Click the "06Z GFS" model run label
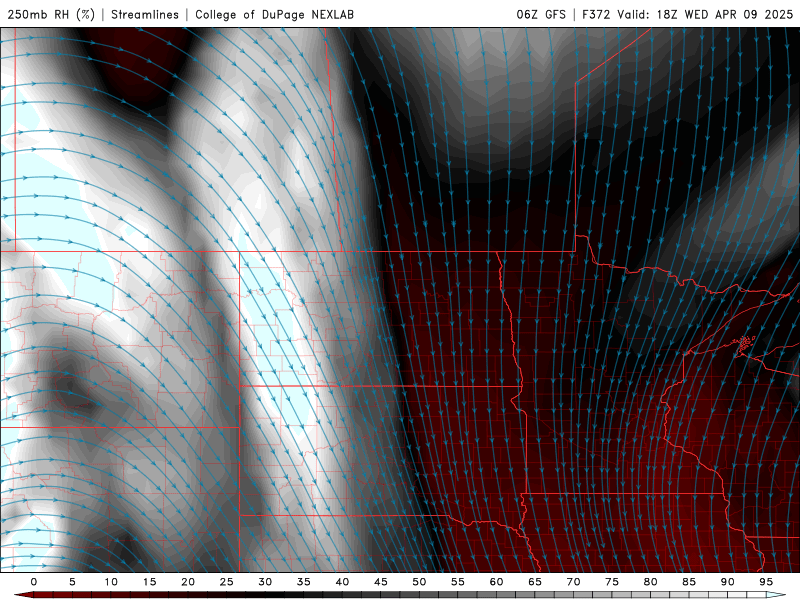The image size is (800, 600). (x=541, y=14)
